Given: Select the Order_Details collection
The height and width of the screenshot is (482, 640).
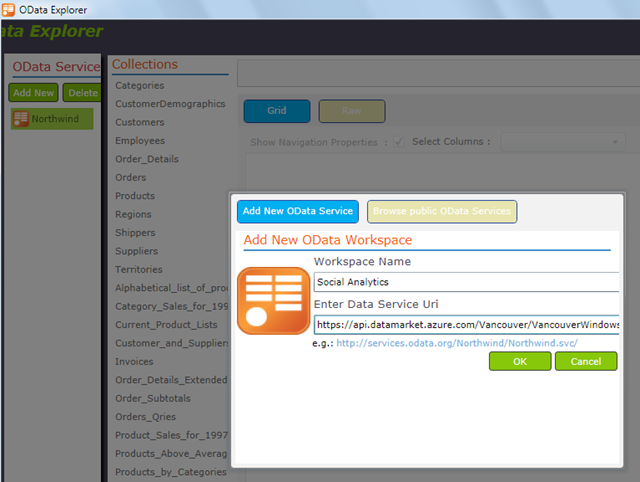Looking at the screenshot, I should [147, 159].
